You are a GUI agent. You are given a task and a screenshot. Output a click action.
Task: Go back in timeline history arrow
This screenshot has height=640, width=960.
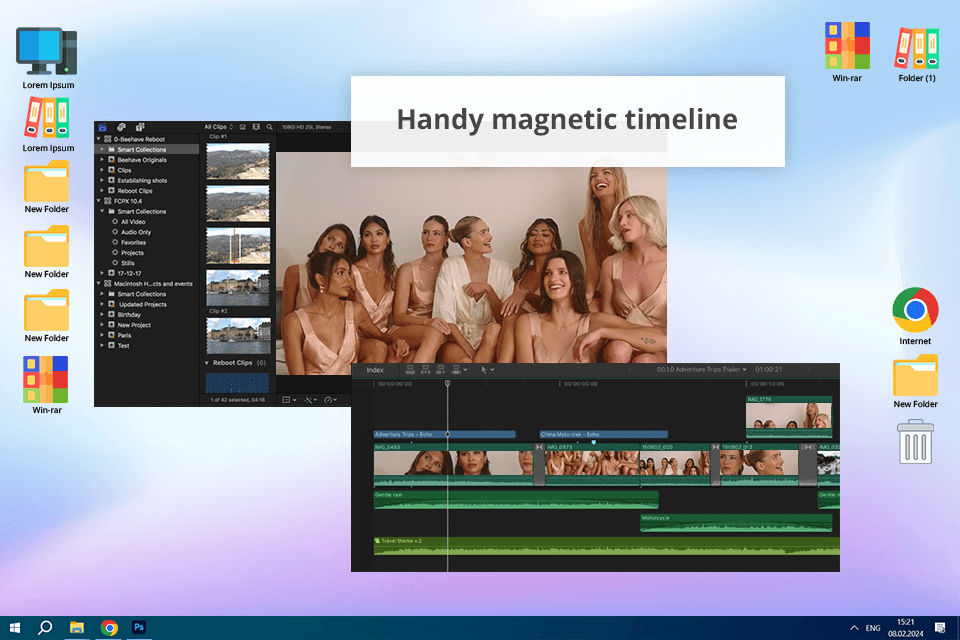tap(629, 370)
